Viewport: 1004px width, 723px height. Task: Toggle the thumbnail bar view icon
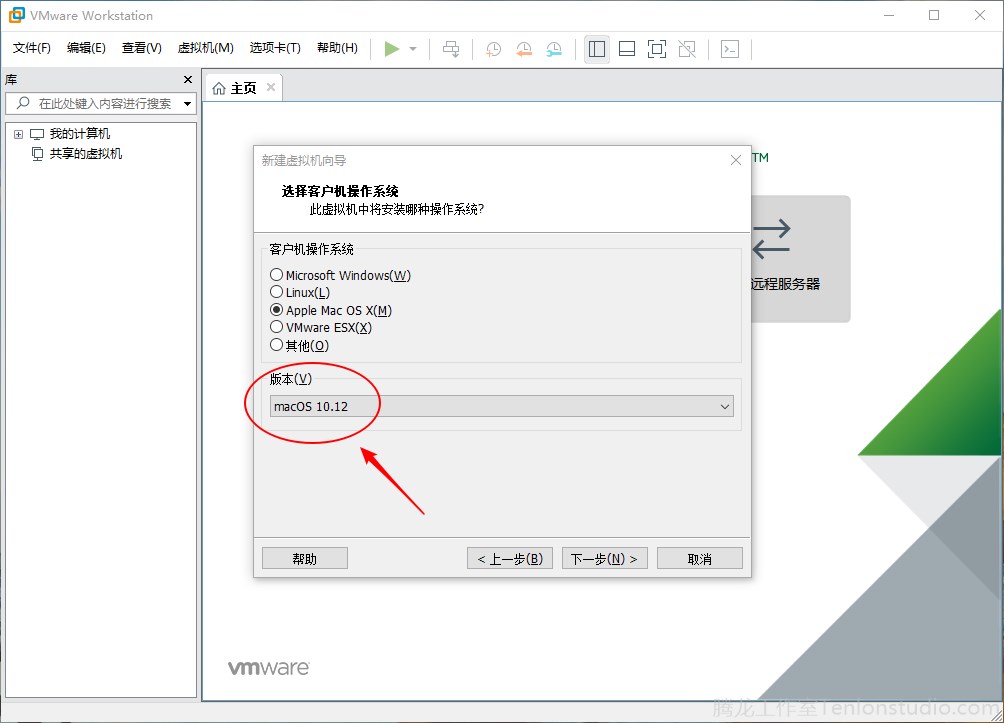pyautogui.click(x=627, y=49)
